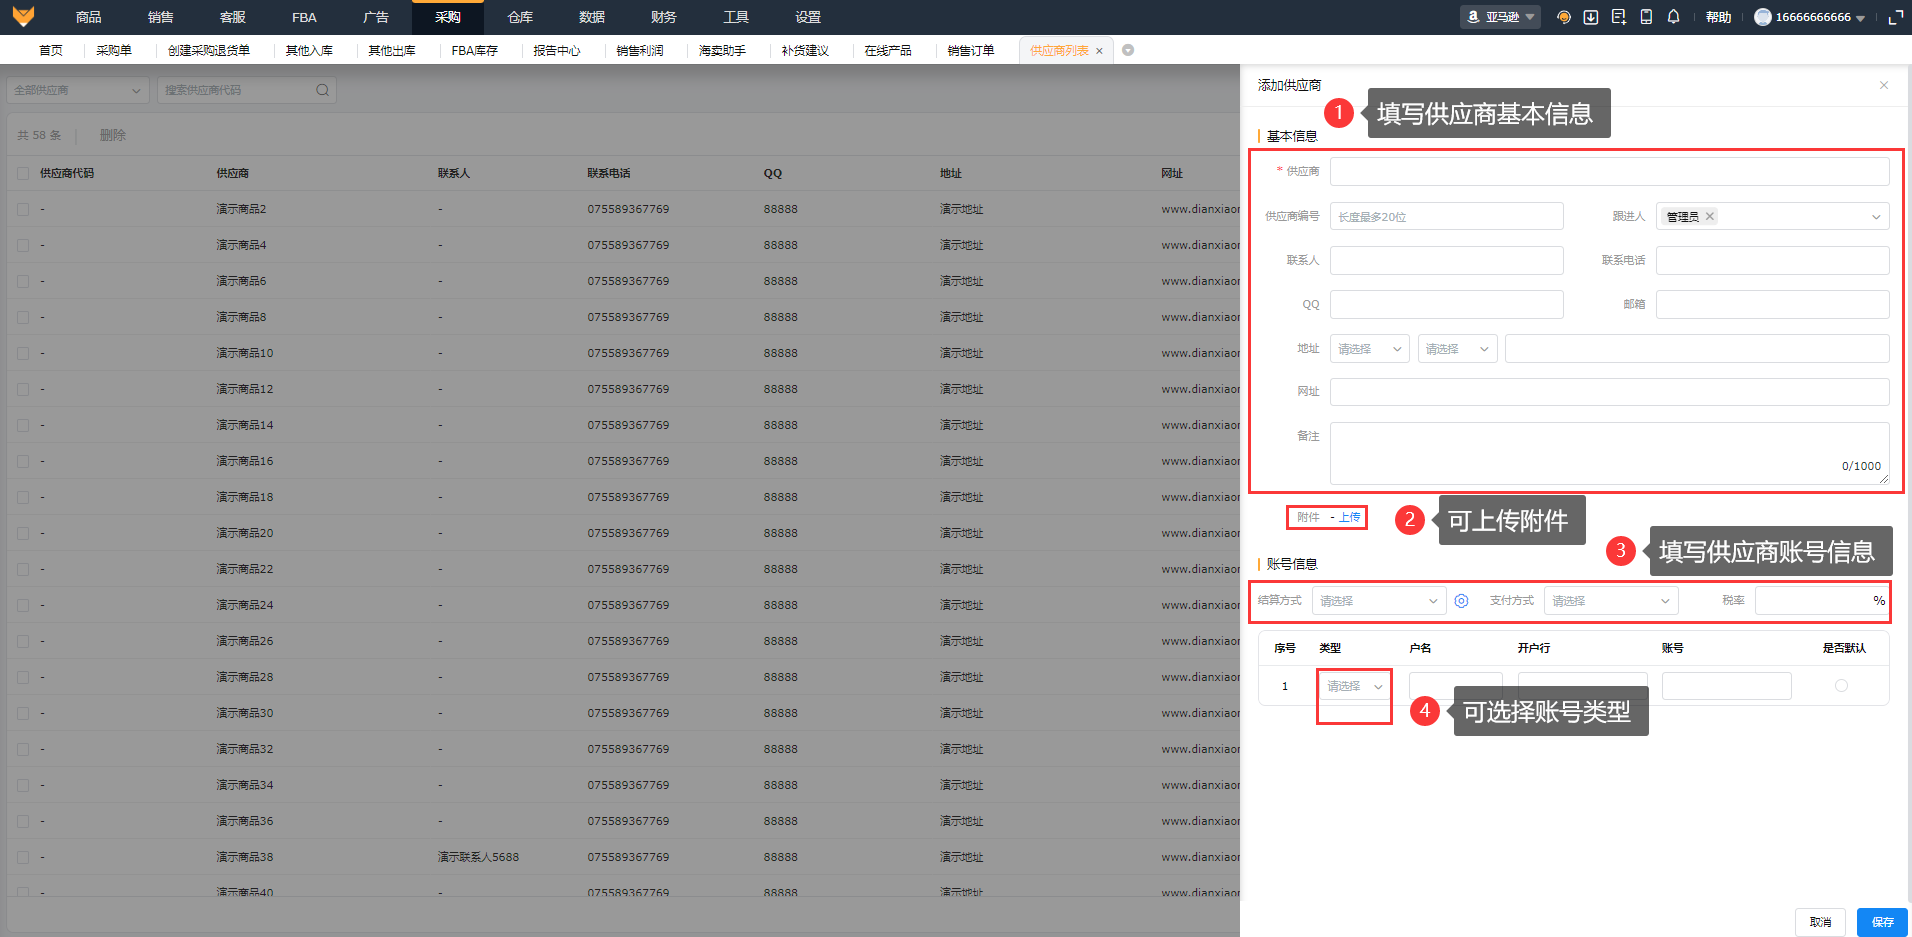The height and width of the screenshot is (937, 1912).
Task: Click the 账号 input in account row 1
Action: 1726,686
